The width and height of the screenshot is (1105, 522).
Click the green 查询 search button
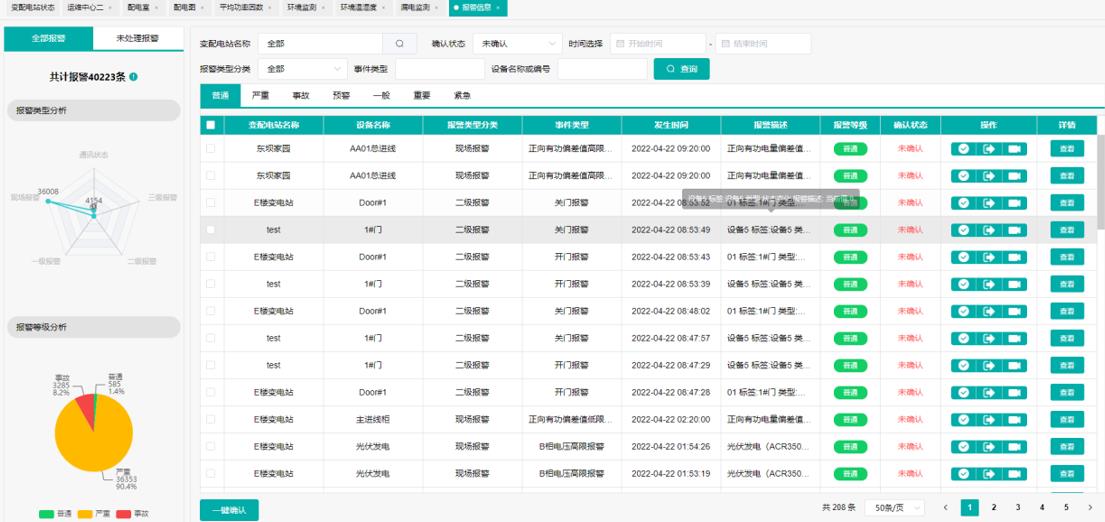coord(682,69)
